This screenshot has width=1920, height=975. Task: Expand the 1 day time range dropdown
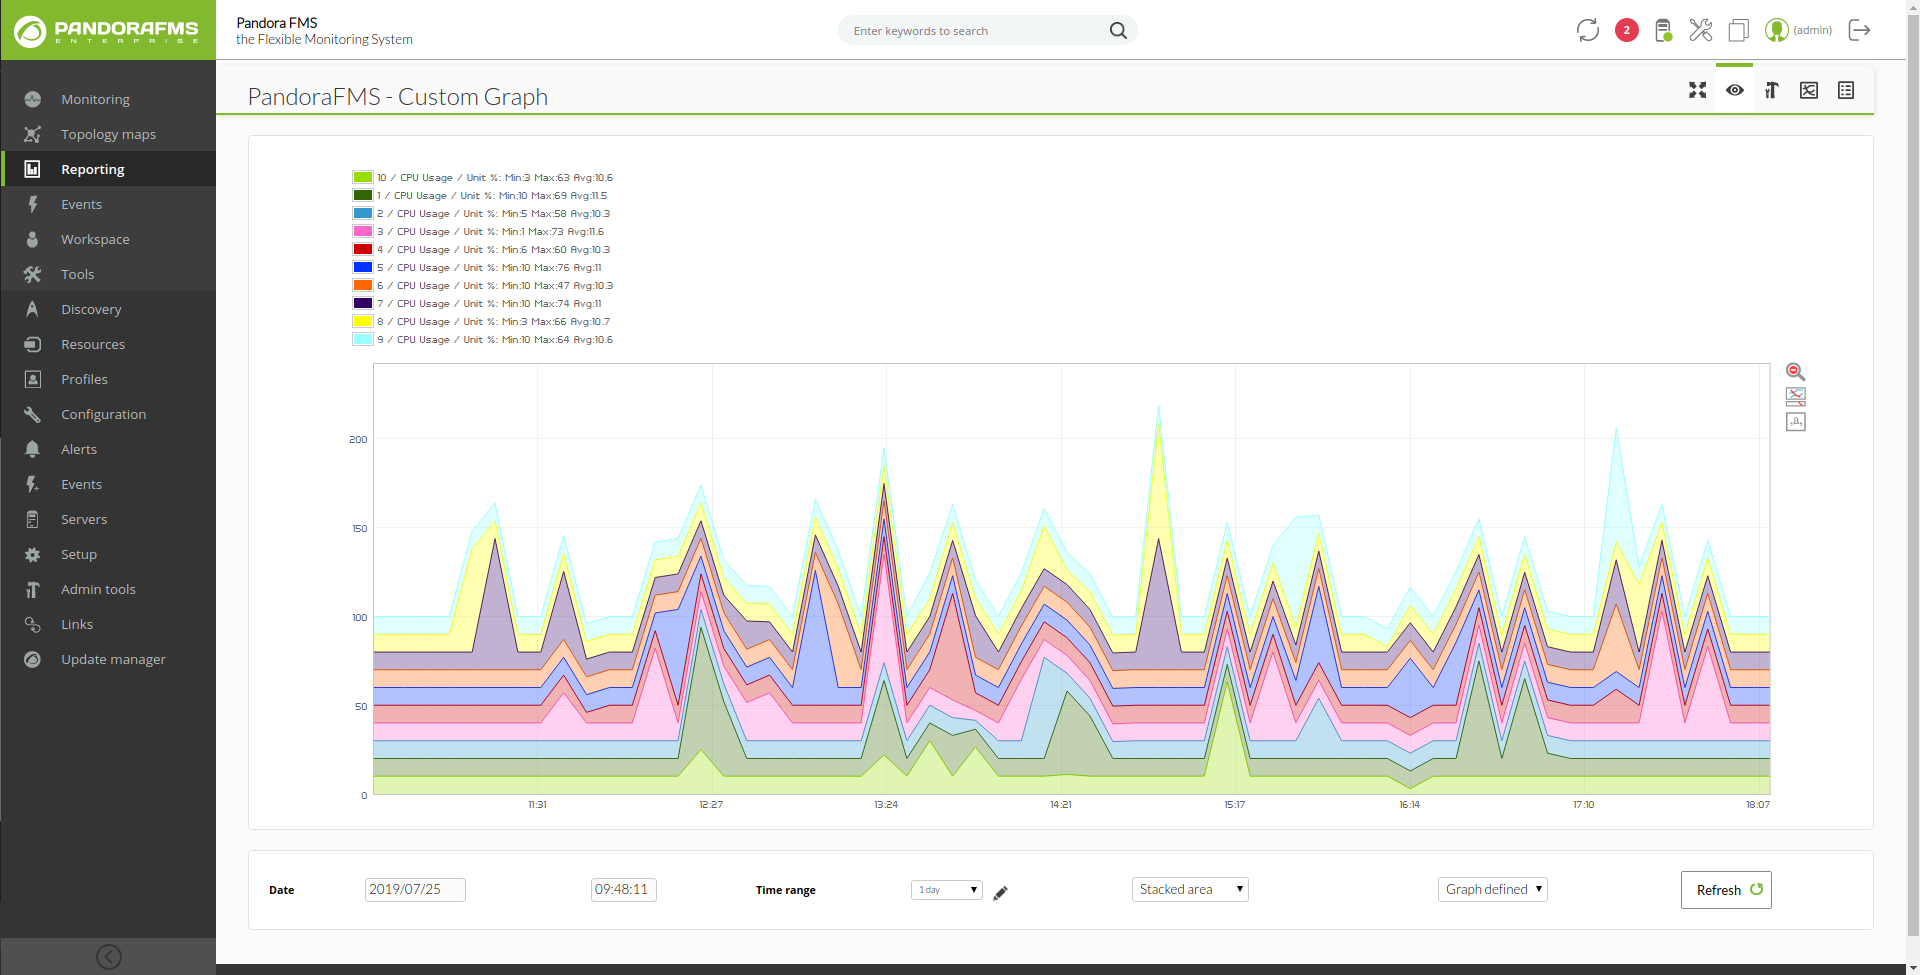point(947,890)
